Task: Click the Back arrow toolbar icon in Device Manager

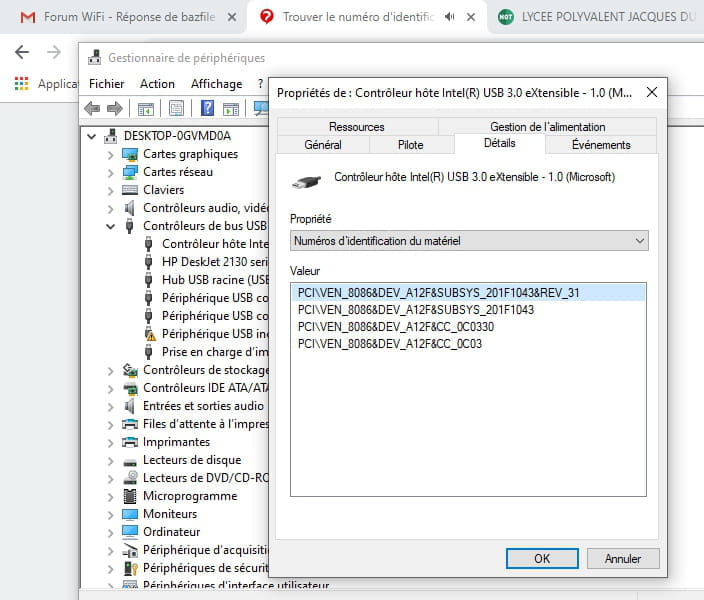Action: pos(92,108)
